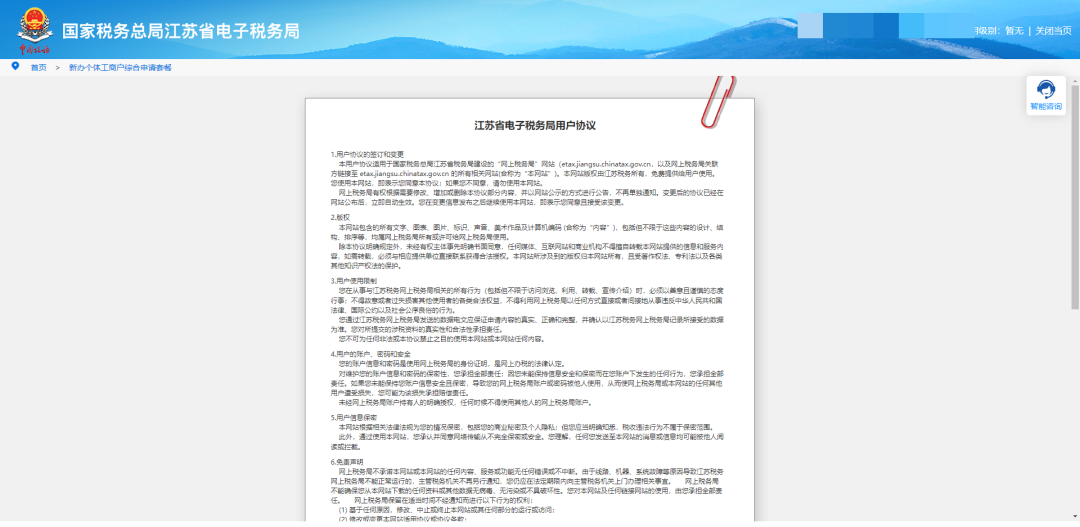Click section heading 6.免责声明
Screen dimensions: 1080x527
pyautogui.click(x=346, y=462)
